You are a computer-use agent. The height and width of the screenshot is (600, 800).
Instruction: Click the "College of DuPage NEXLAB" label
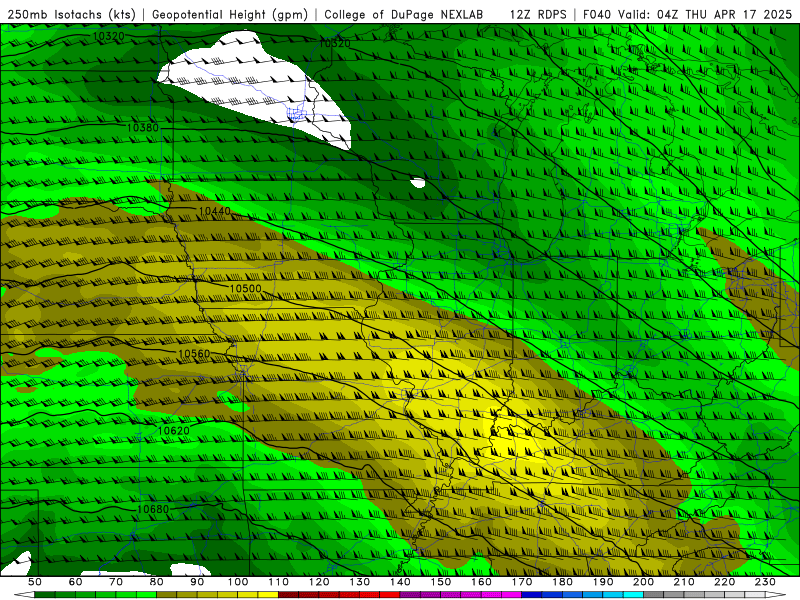tap(404, 14)
